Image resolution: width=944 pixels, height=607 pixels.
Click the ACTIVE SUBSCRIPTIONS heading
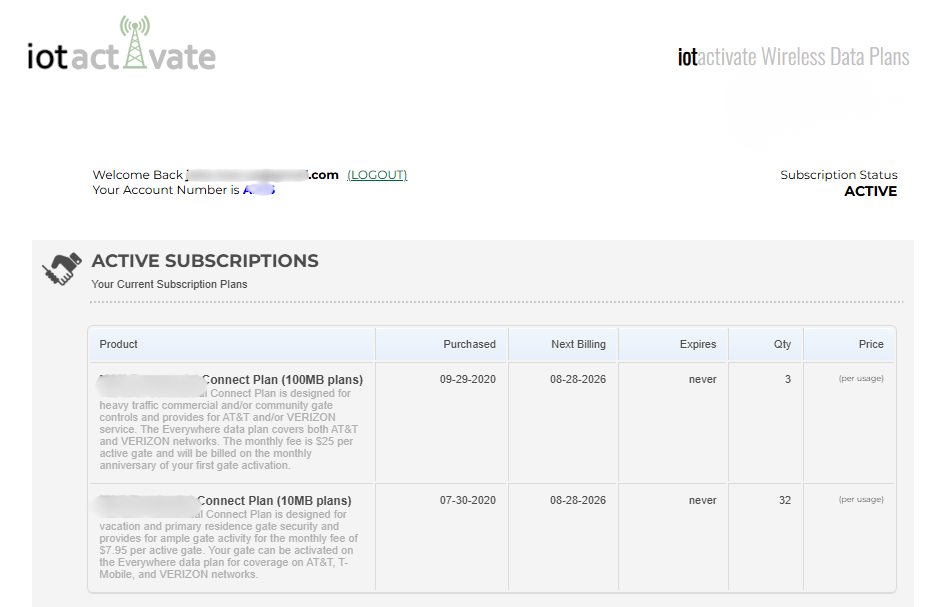point(205,261)
